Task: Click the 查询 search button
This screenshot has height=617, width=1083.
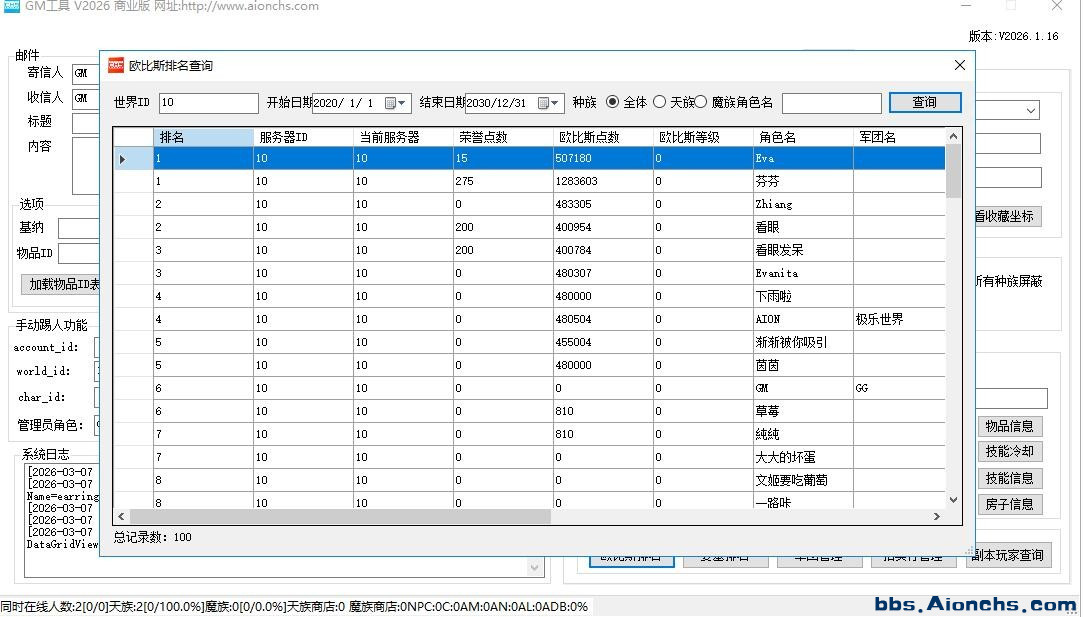Action: (924, 103)
